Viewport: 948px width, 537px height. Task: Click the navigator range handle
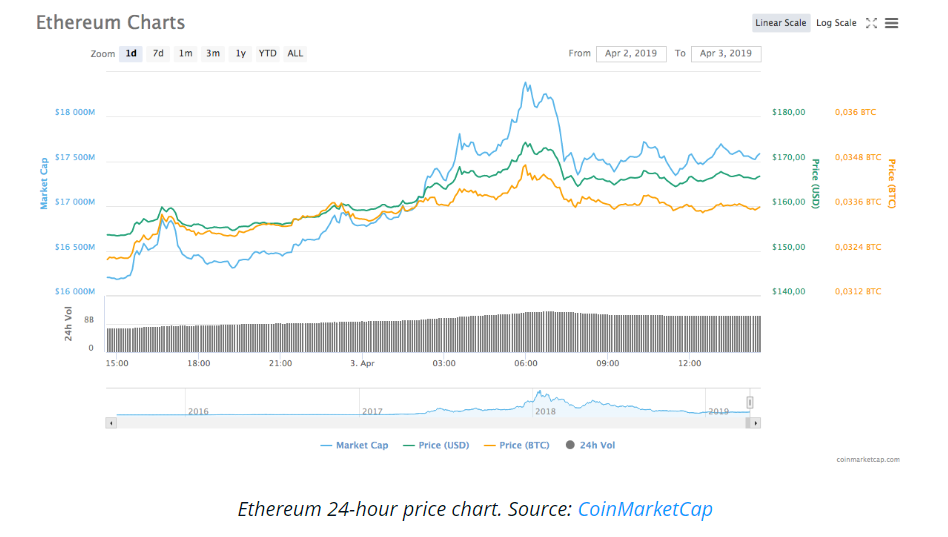[750, 402]
